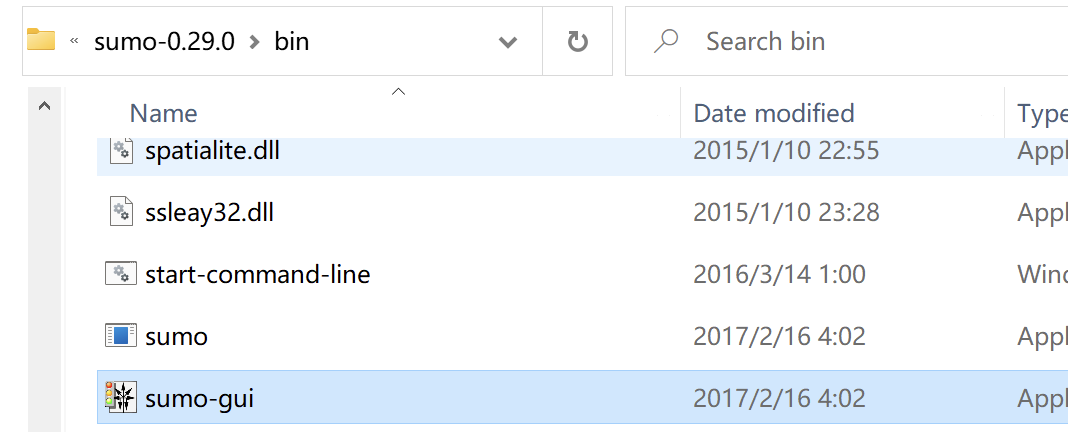1068x432 pixels.
Task: Click the sumo application file icon
Action: pos(120,336)
